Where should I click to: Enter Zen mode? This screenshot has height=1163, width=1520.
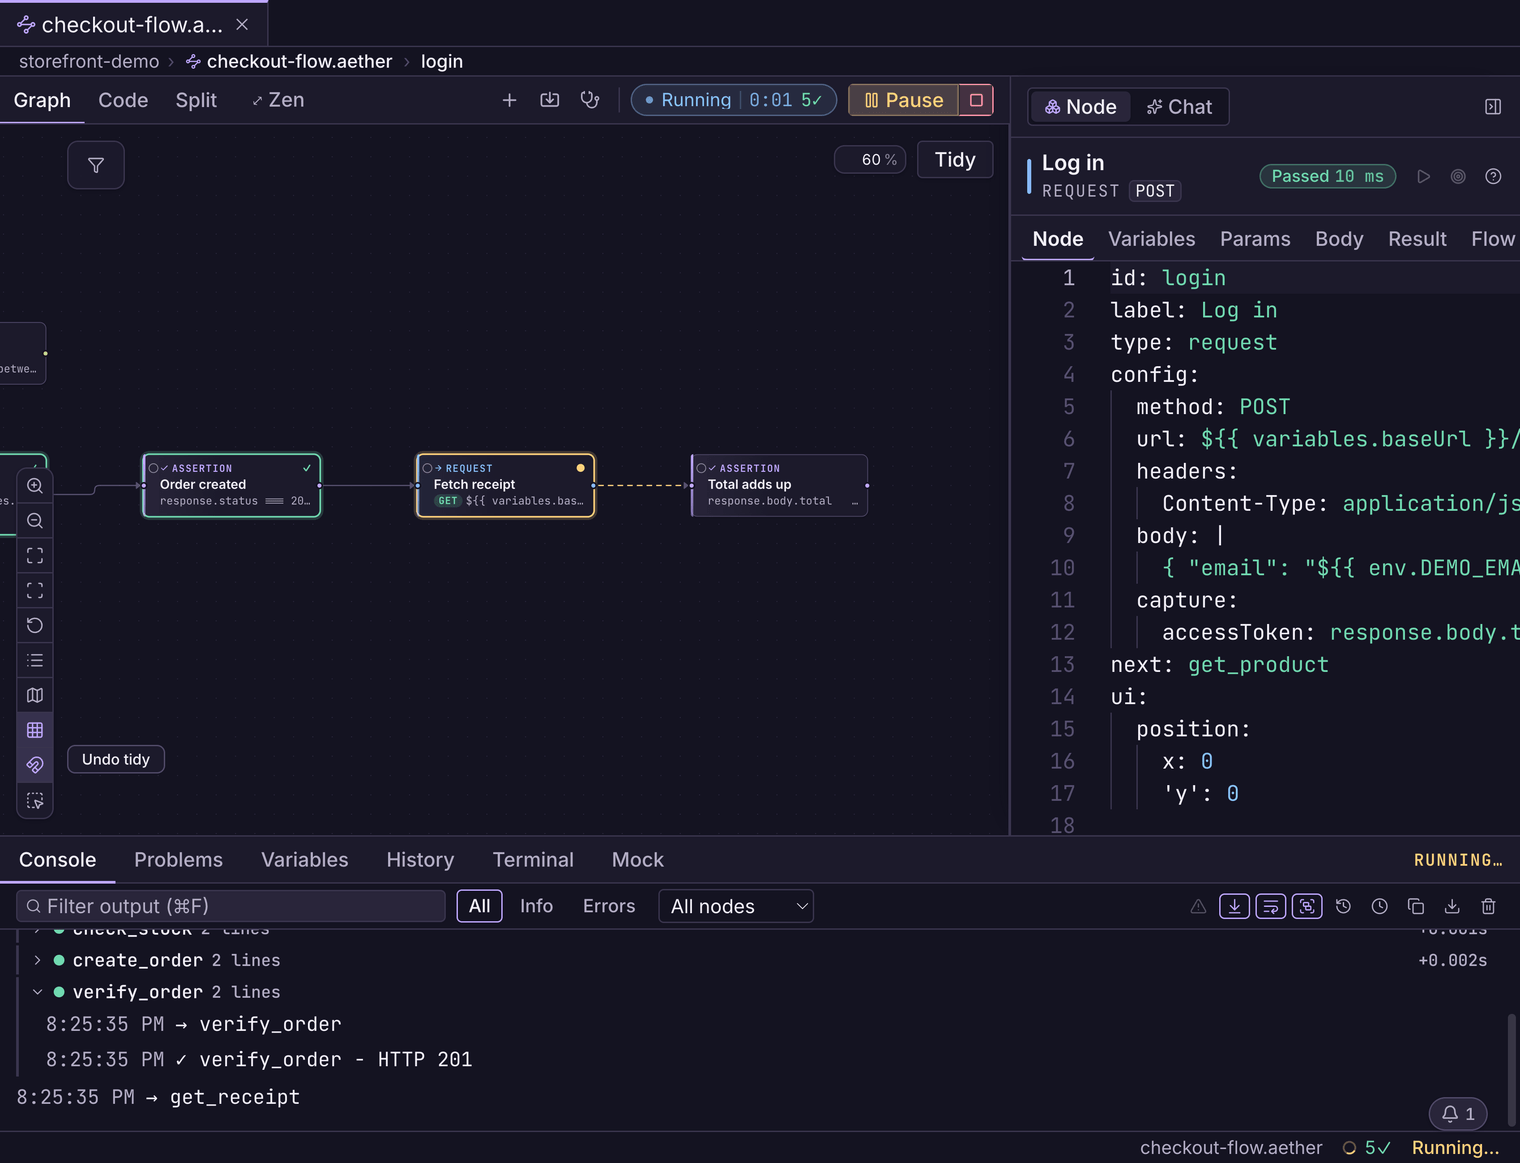pos(278,100)
